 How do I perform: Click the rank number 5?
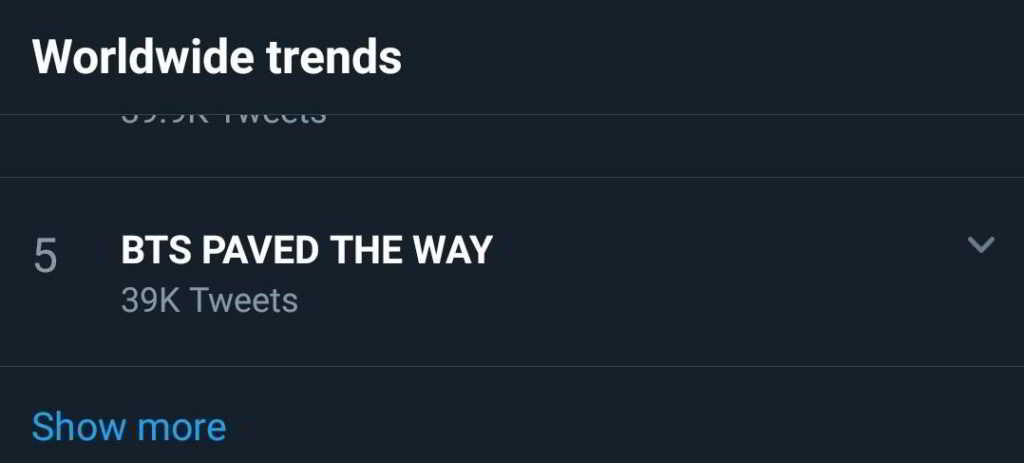(46, 257)
